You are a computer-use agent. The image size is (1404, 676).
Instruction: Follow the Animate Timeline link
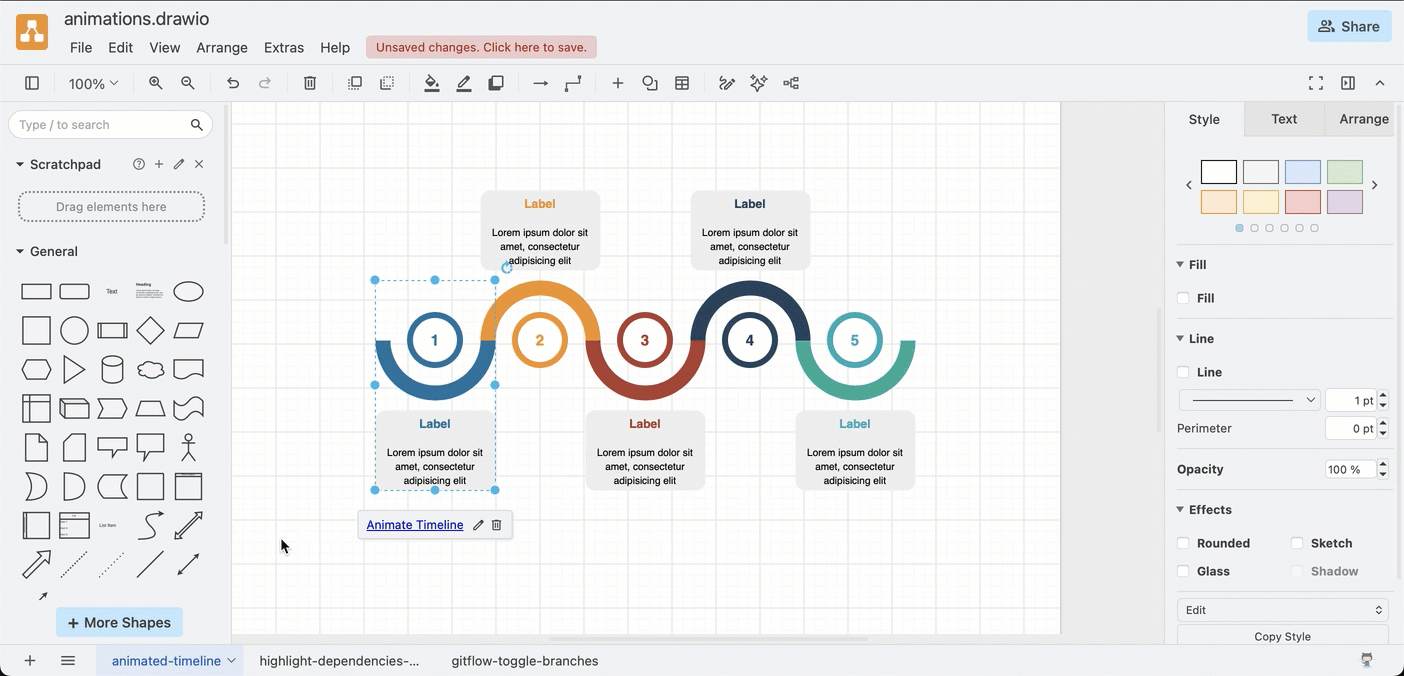[x=415, y=525]
